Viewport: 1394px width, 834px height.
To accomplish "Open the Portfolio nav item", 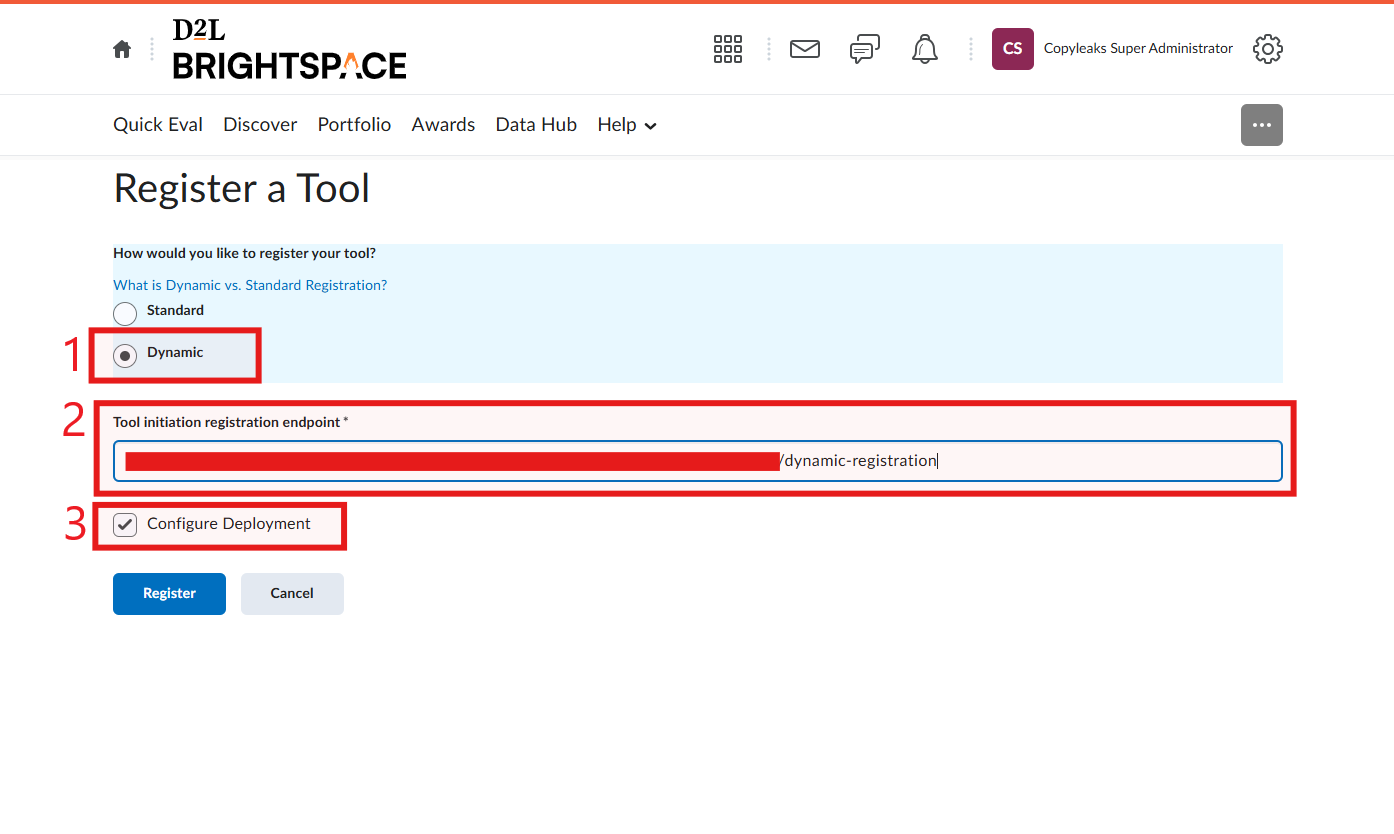I will (354, 125).
